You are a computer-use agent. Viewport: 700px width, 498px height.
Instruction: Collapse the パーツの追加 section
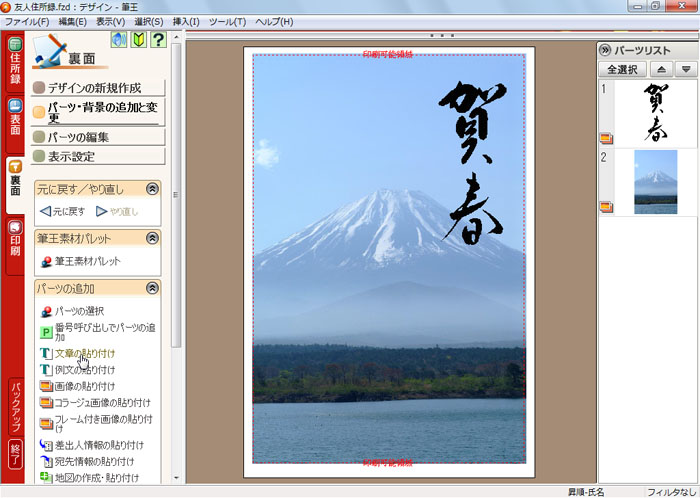(x=152, y=288)
